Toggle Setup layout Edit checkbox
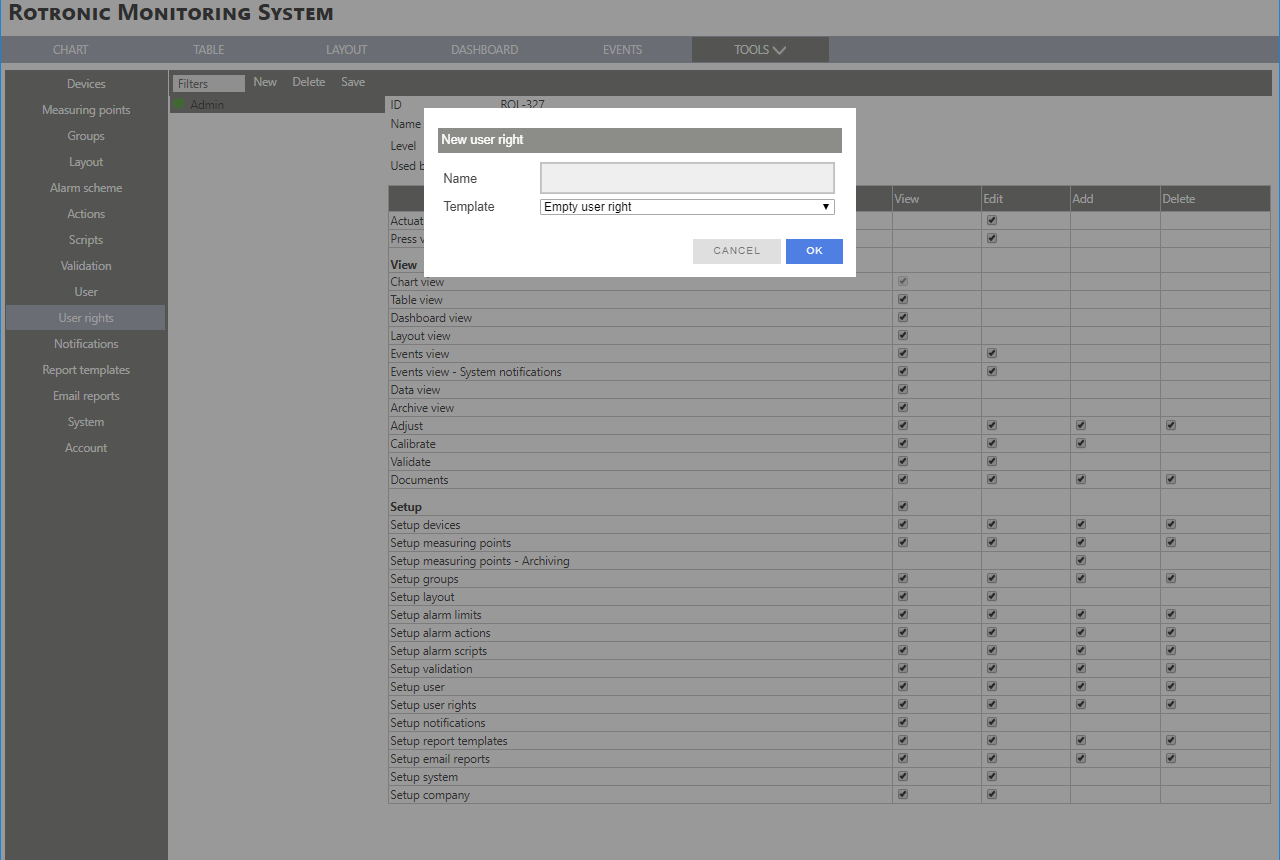Image resolution: width=1280 pixels, height=860 pixels. click(992, 597)
